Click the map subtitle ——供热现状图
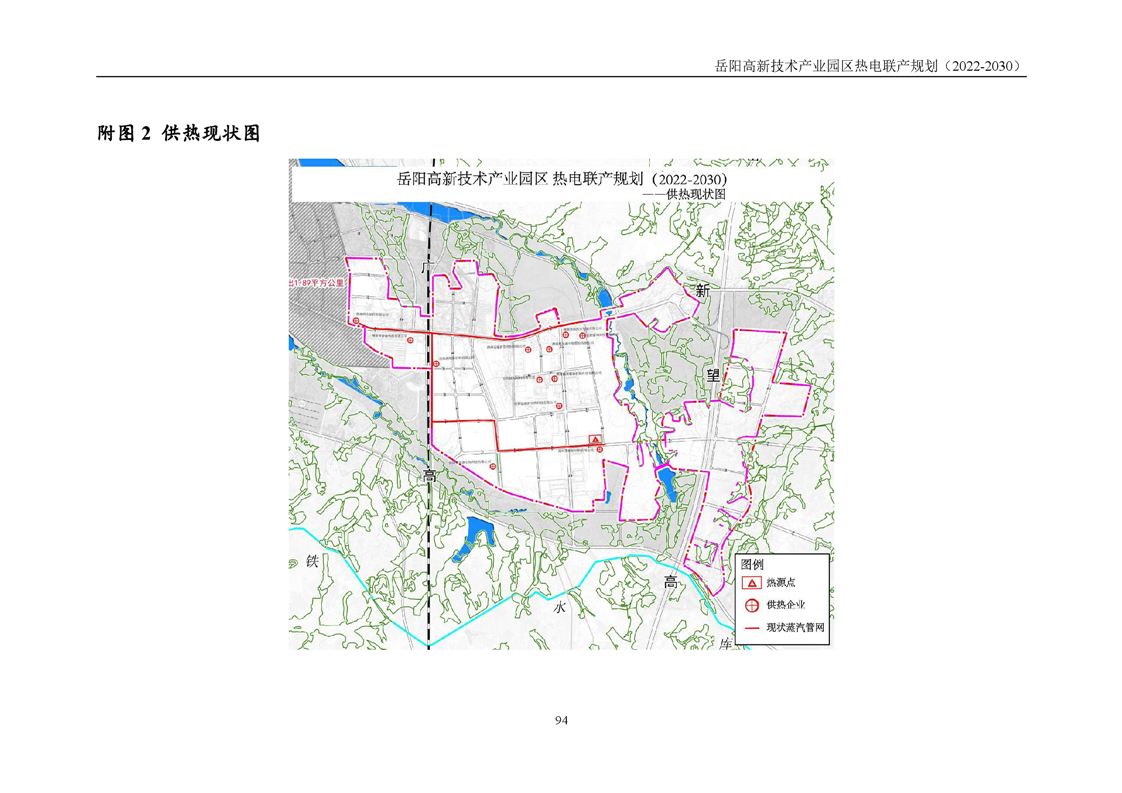This screenshot has height=793, width=1122. click(x=682, y=193)
